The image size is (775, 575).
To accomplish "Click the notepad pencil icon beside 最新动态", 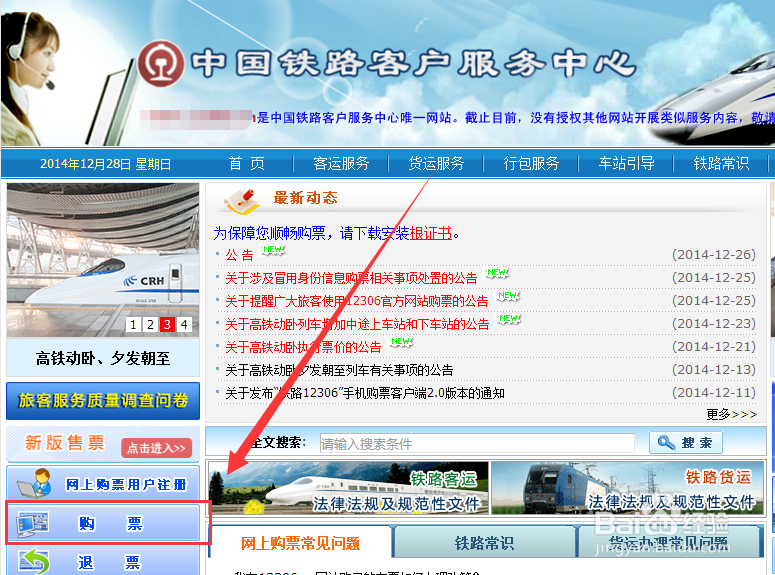I will [242, 200].
